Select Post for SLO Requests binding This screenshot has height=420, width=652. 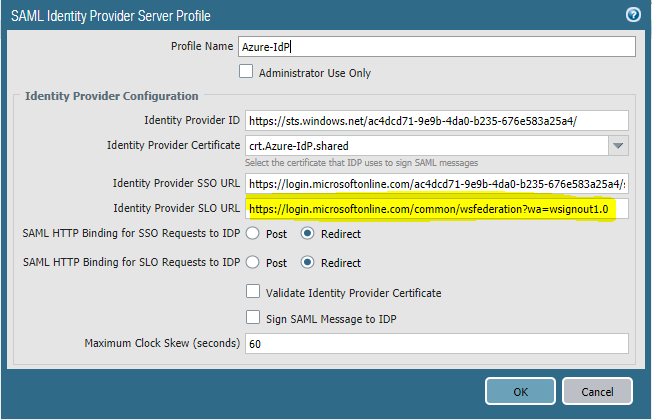(253, 263)
